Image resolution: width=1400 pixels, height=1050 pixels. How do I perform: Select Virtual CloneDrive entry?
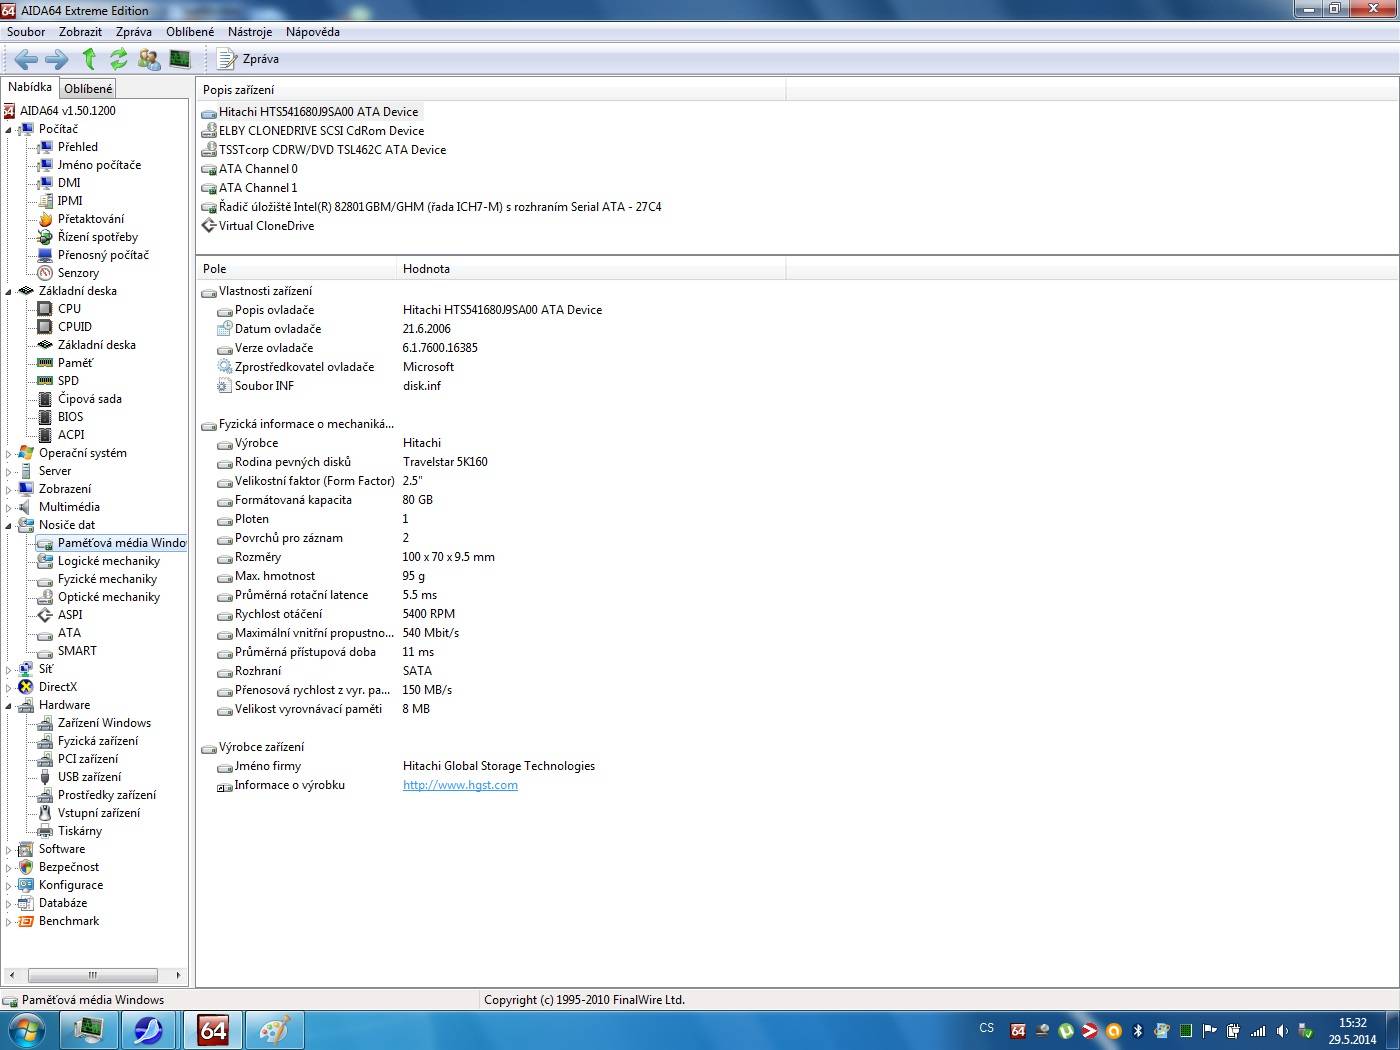coord(266,226)
